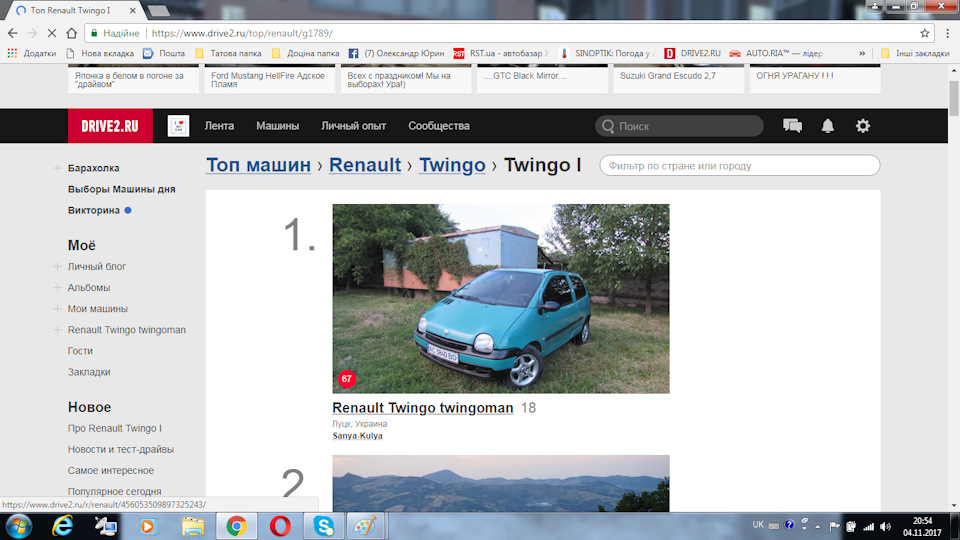Select the Топ Renault Twingo I tab
The width and height of the screenshot is (960, 540).
tap(71, 10)
